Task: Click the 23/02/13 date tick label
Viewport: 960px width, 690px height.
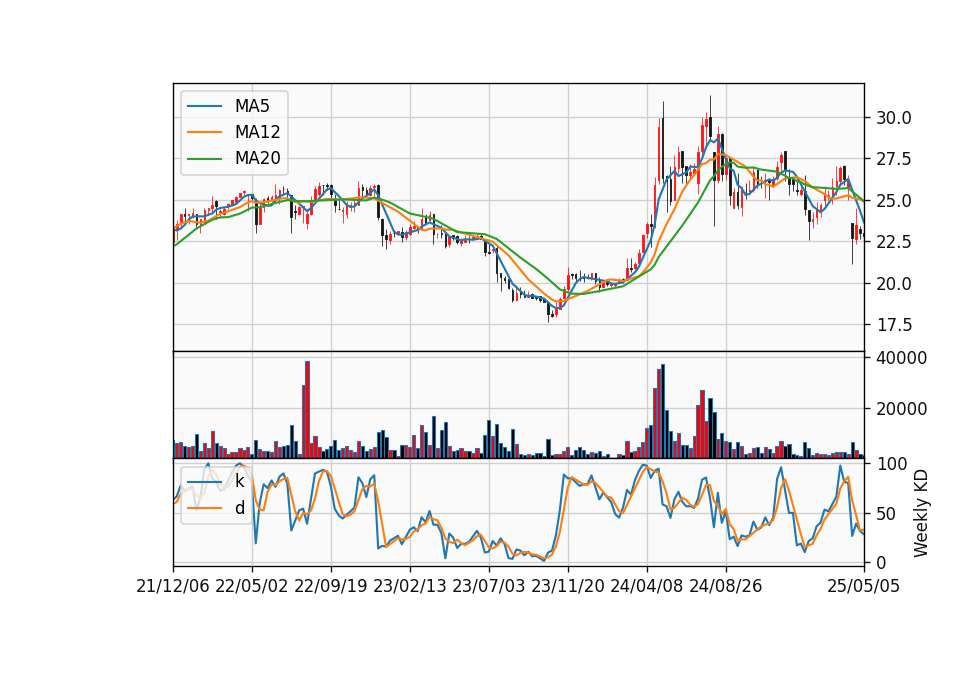Action: 410,586
